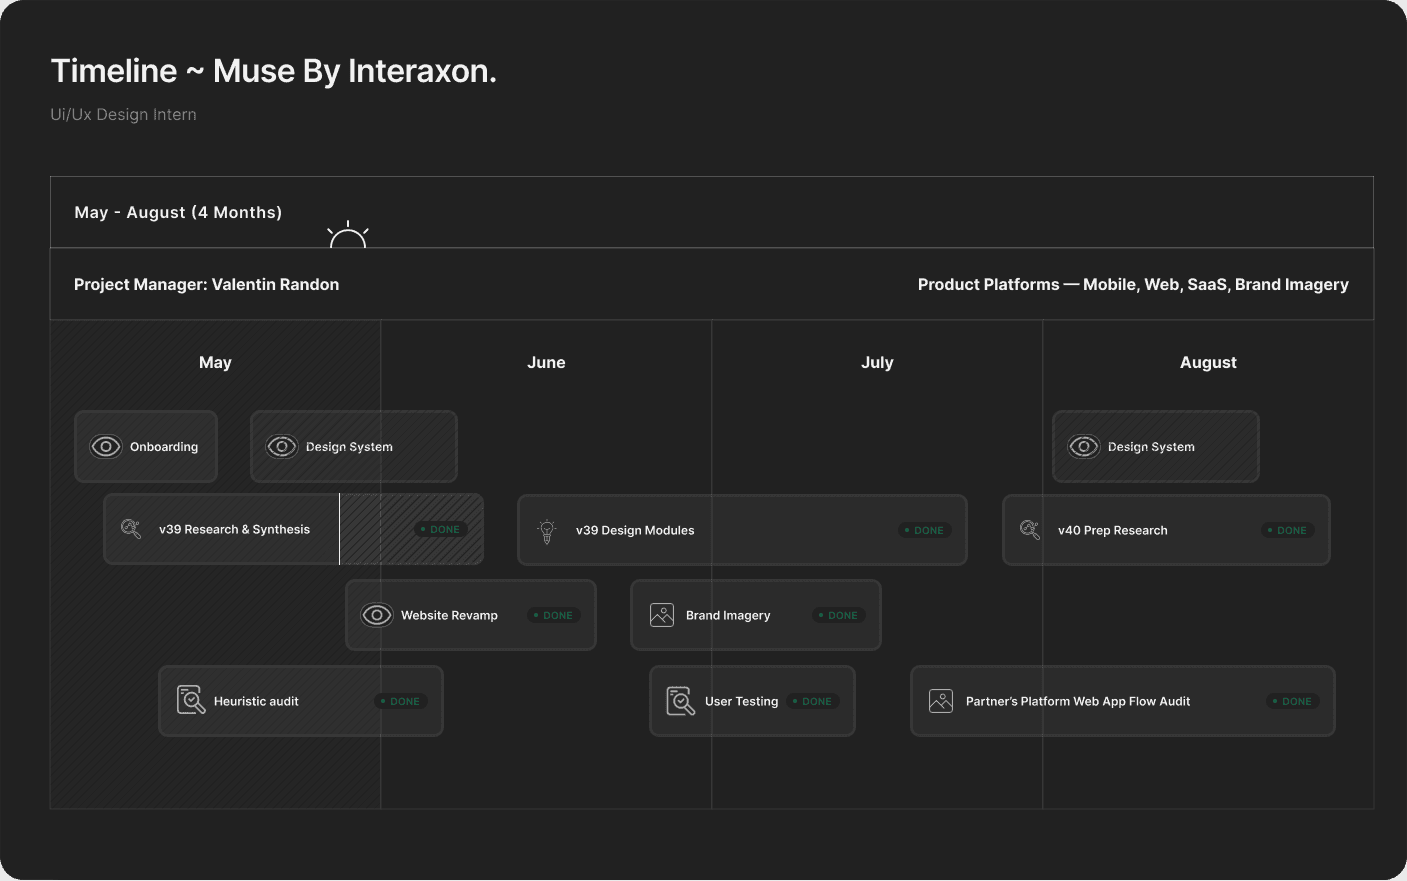Select the August column header
This screenshot has width=1407, height=881.
(x=1208, y=363)
